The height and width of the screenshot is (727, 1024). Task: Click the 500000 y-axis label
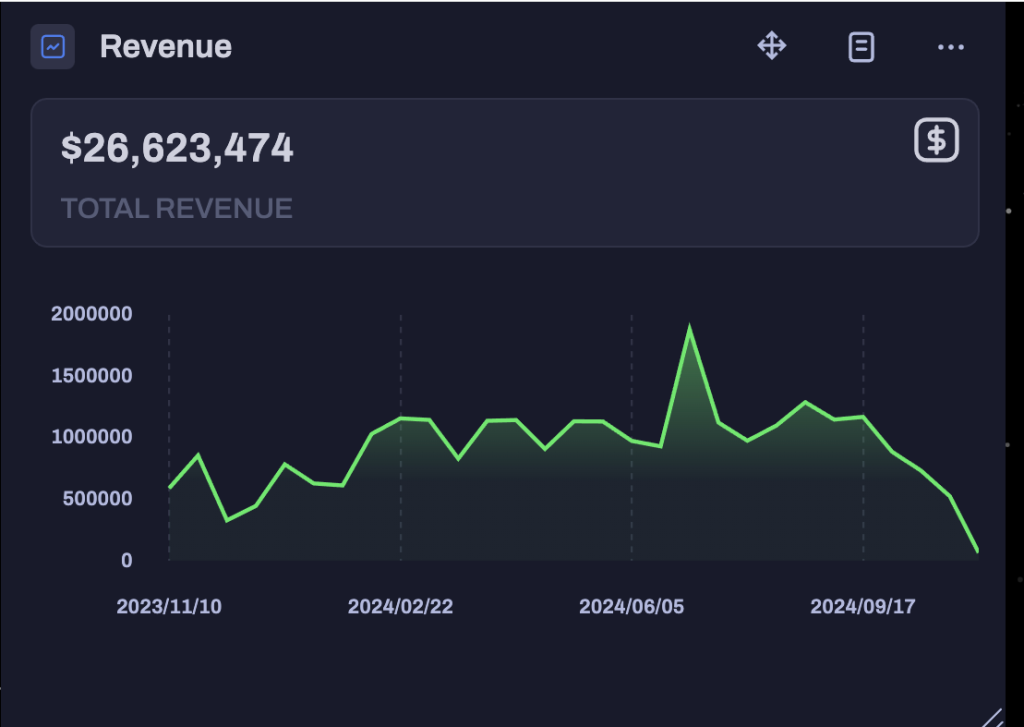(98, 499)
